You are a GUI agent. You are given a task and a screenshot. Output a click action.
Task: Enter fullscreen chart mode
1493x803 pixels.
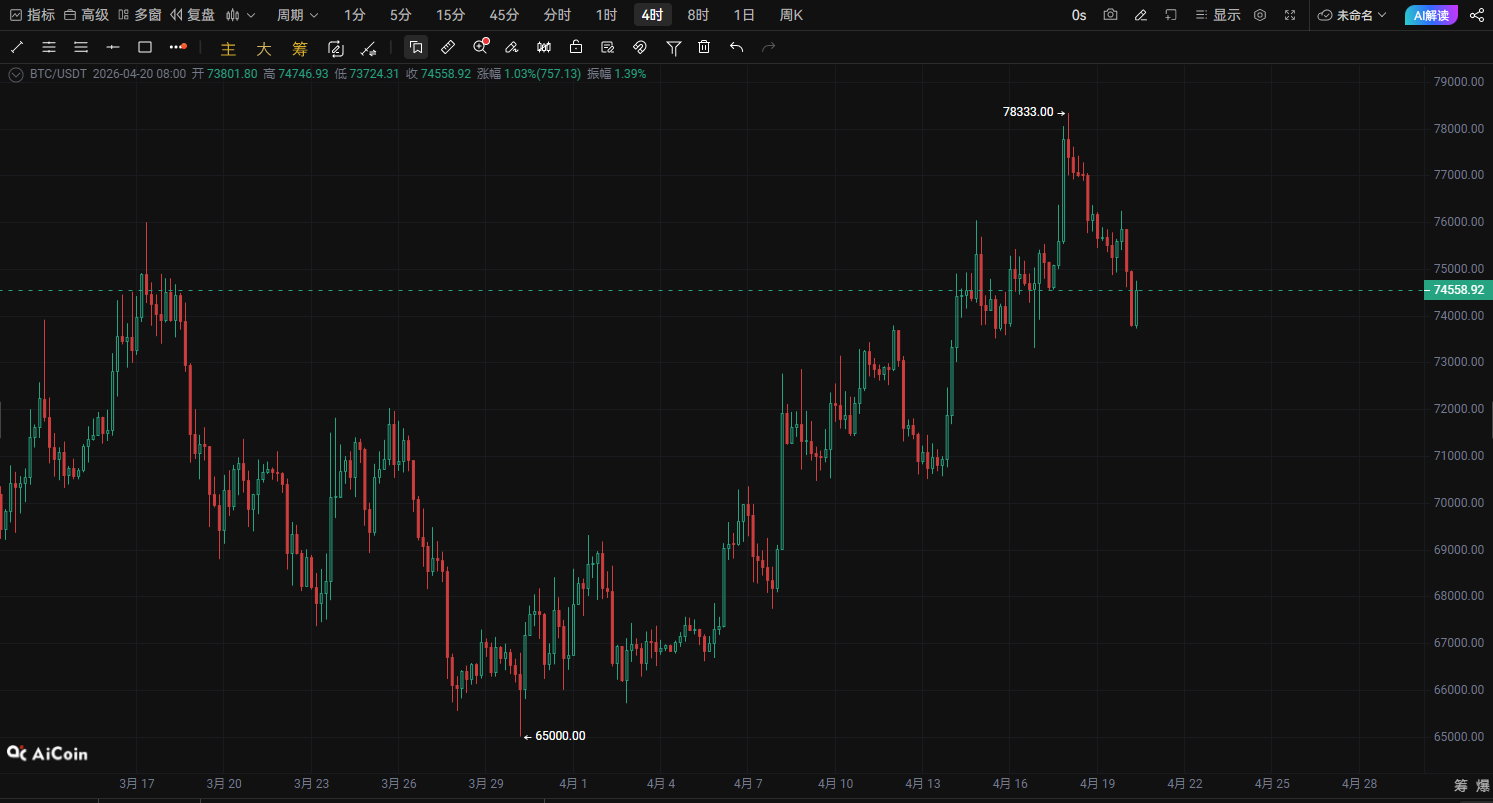click(1290, 15)
